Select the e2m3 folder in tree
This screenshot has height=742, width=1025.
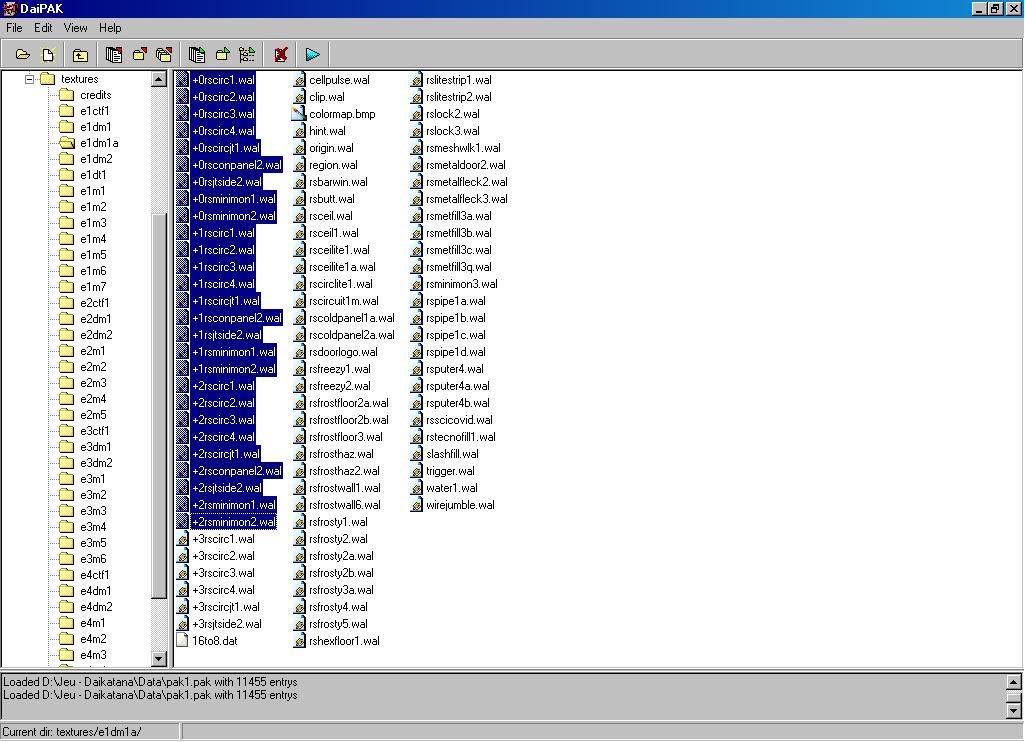[93, 382]
